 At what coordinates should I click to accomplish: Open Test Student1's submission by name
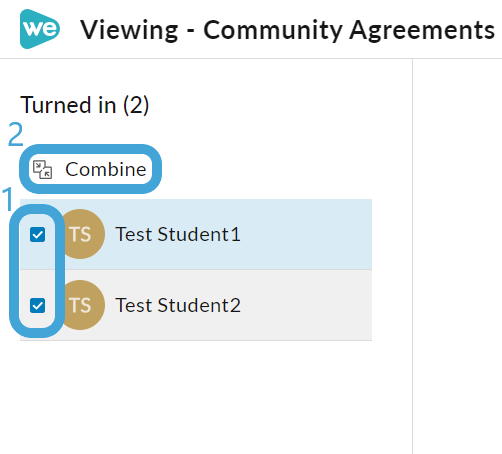pyautogui.click(x=178, y=234)
